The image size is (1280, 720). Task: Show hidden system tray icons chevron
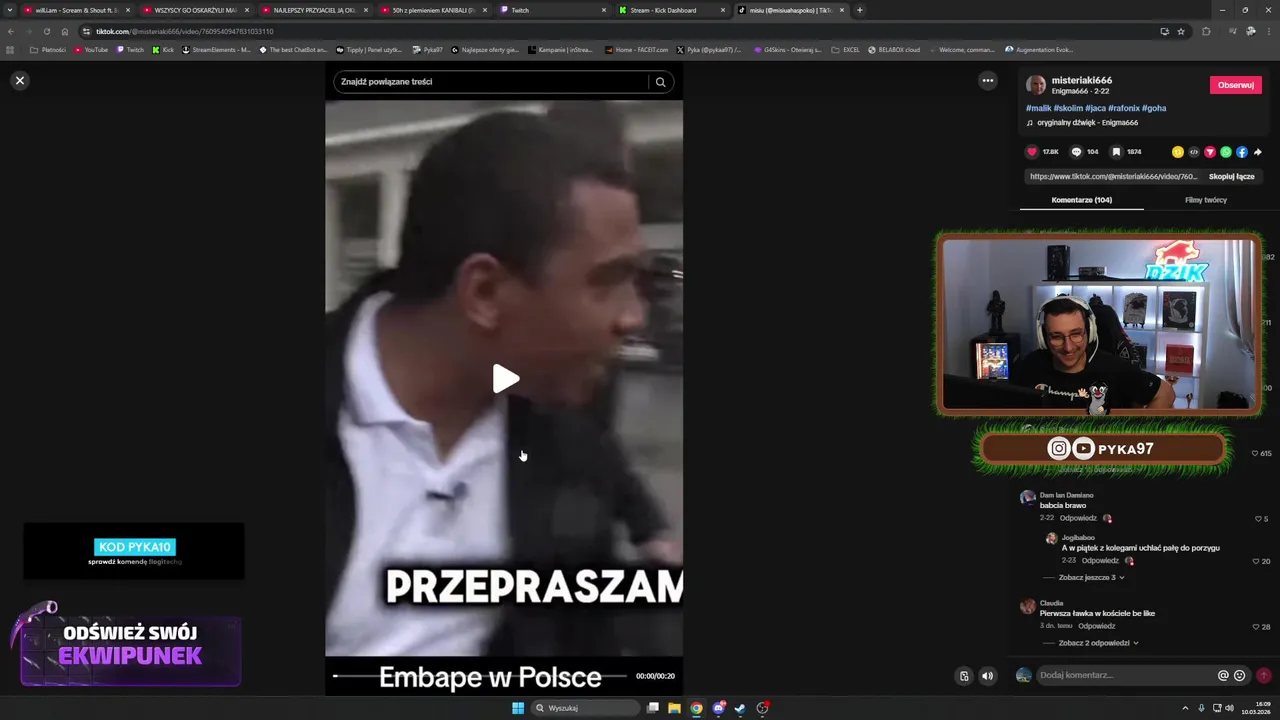[x=1186, y=708]
